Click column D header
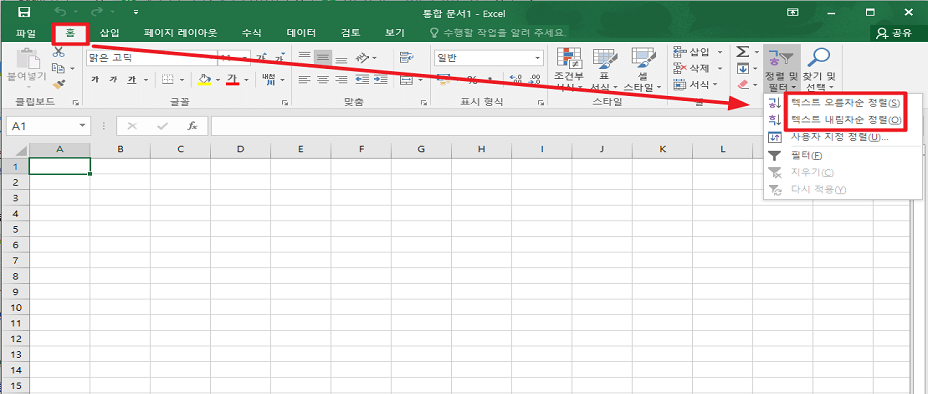Screen dimensions: 928x394 [240, 150]
